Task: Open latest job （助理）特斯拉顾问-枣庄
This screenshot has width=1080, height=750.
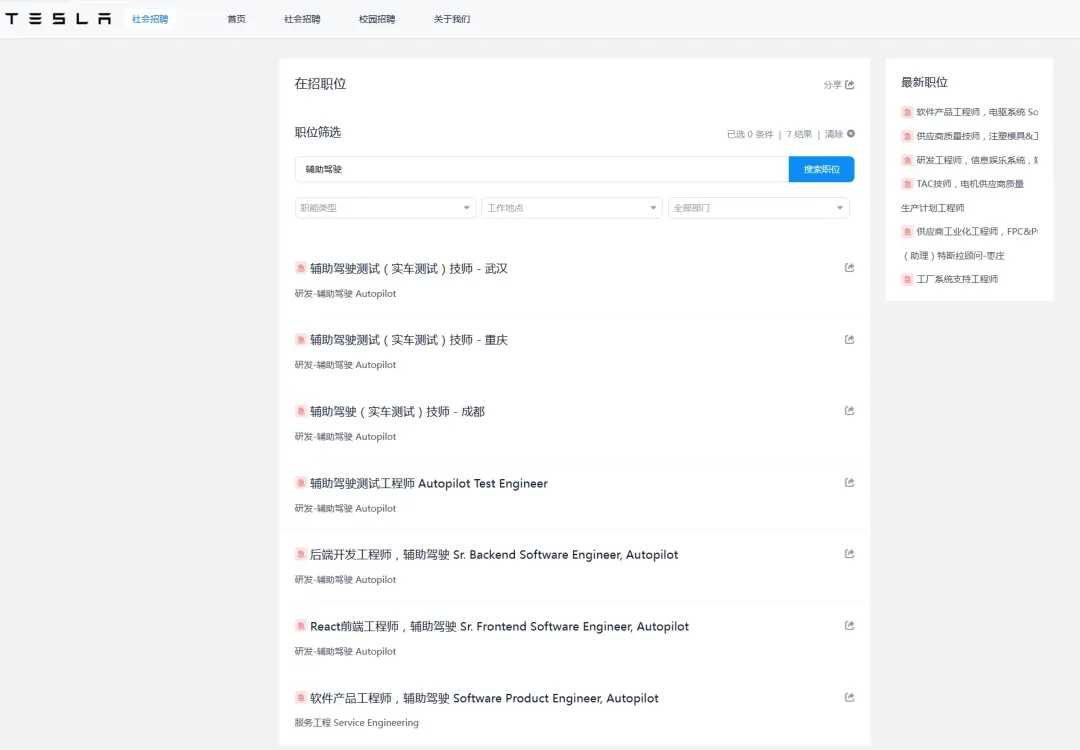Action: 954,256
